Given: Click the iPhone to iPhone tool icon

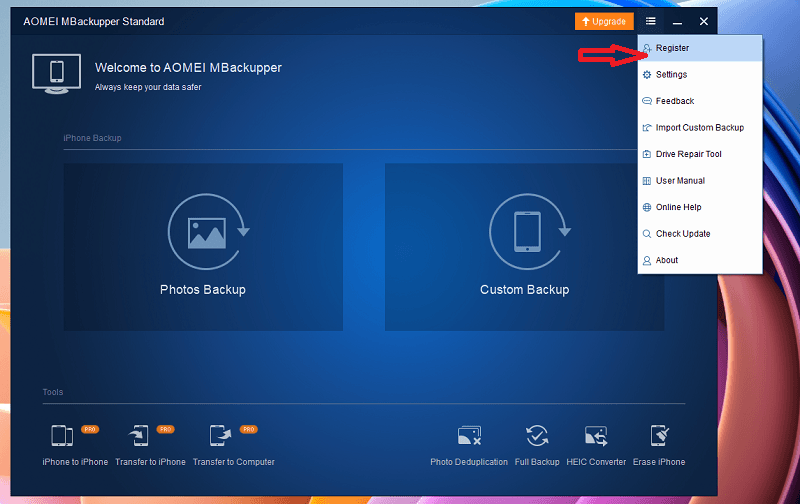Looking at the screenshot, I should point(62,436).
